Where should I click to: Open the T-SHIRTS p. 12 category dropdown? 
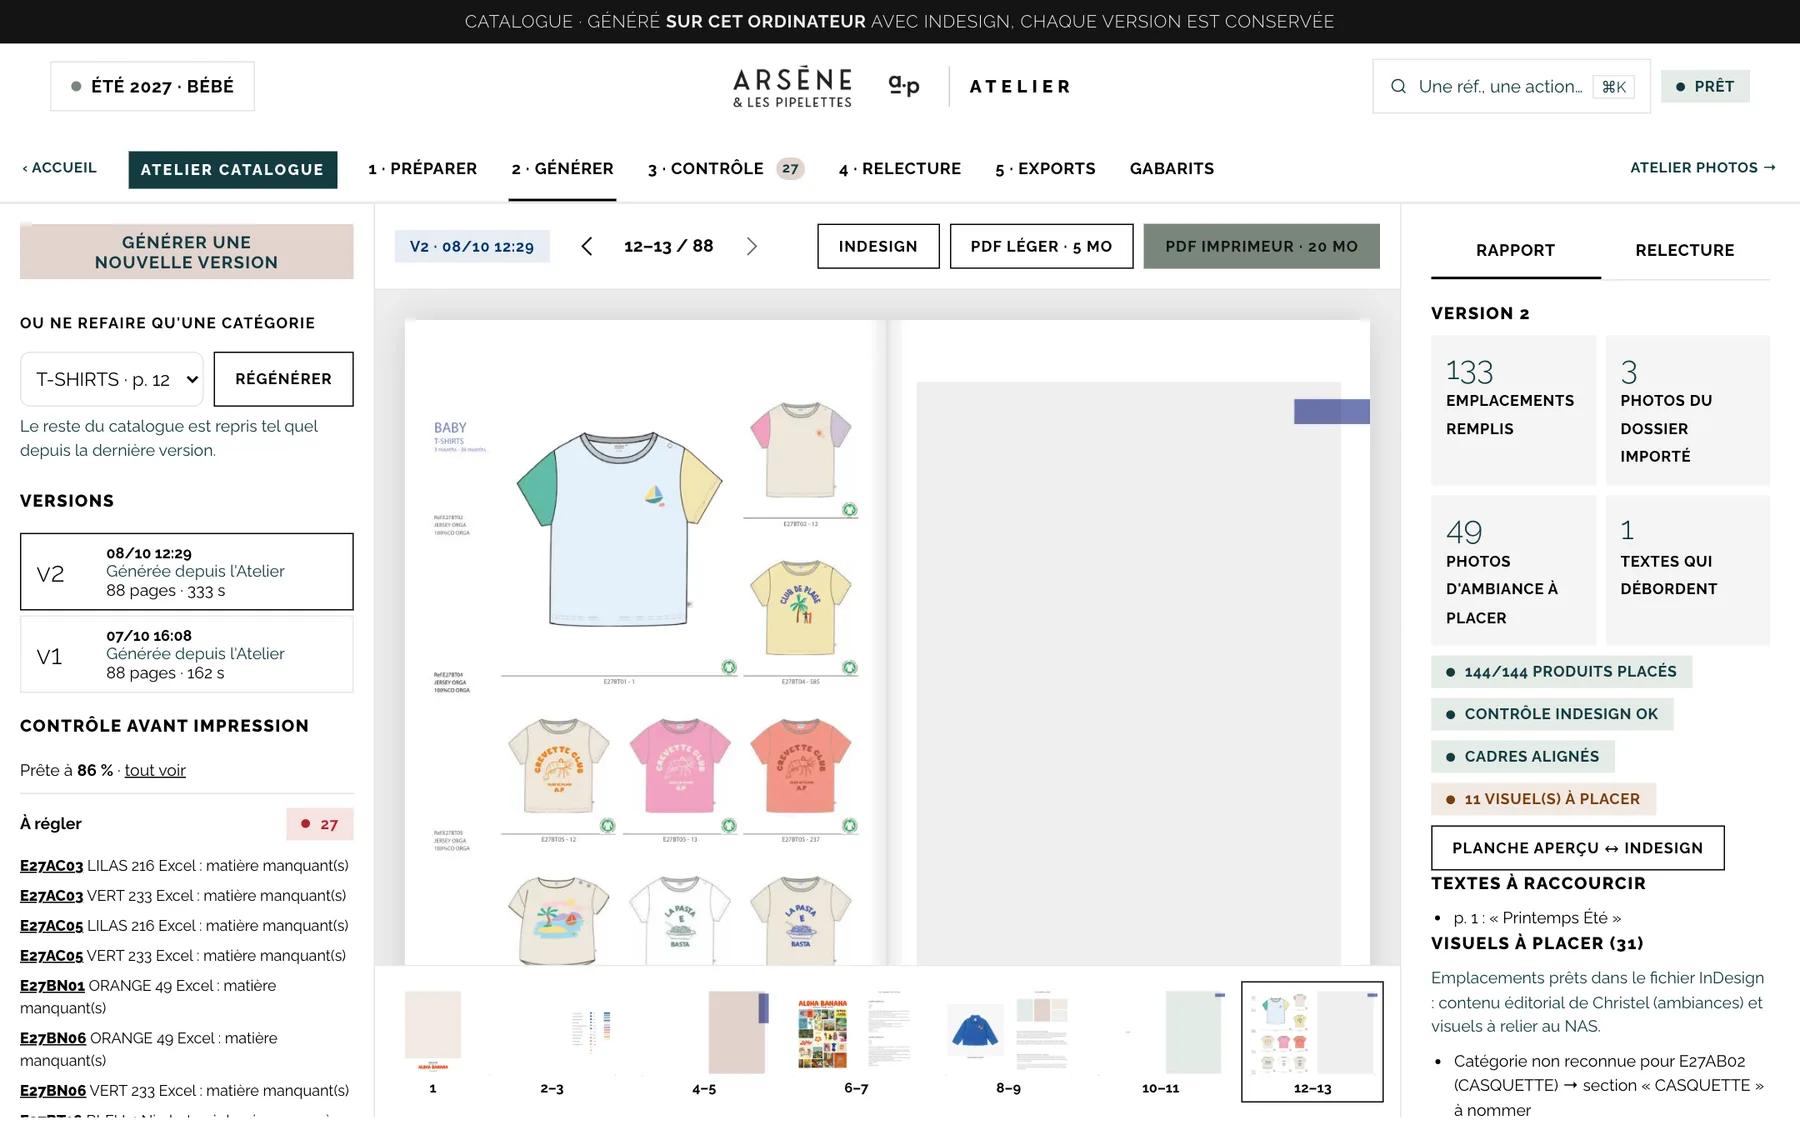112,379
